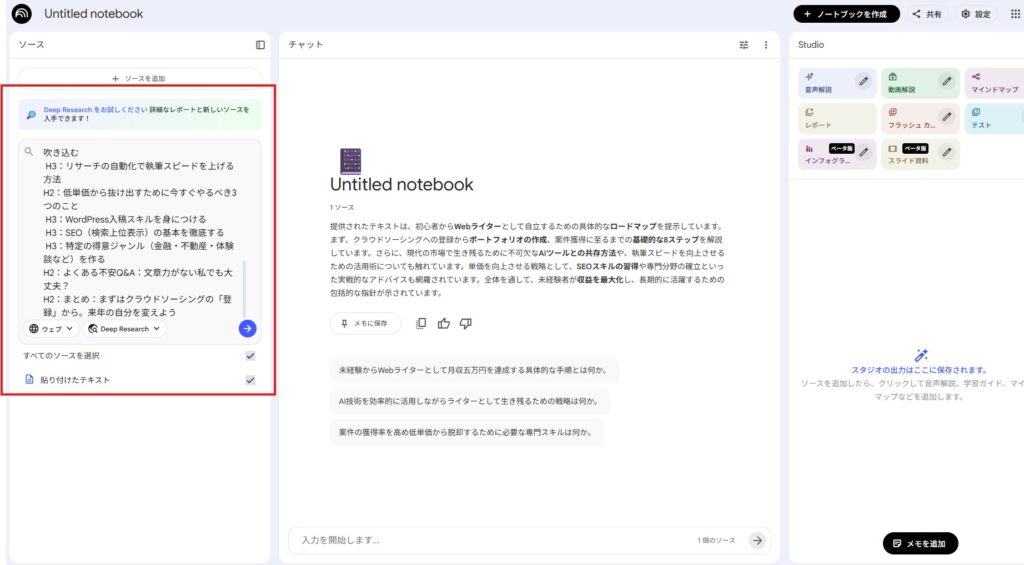This screenshot has width=1024, height=565.
Task: Open chat configuration sliders icon
Action: 743,45
